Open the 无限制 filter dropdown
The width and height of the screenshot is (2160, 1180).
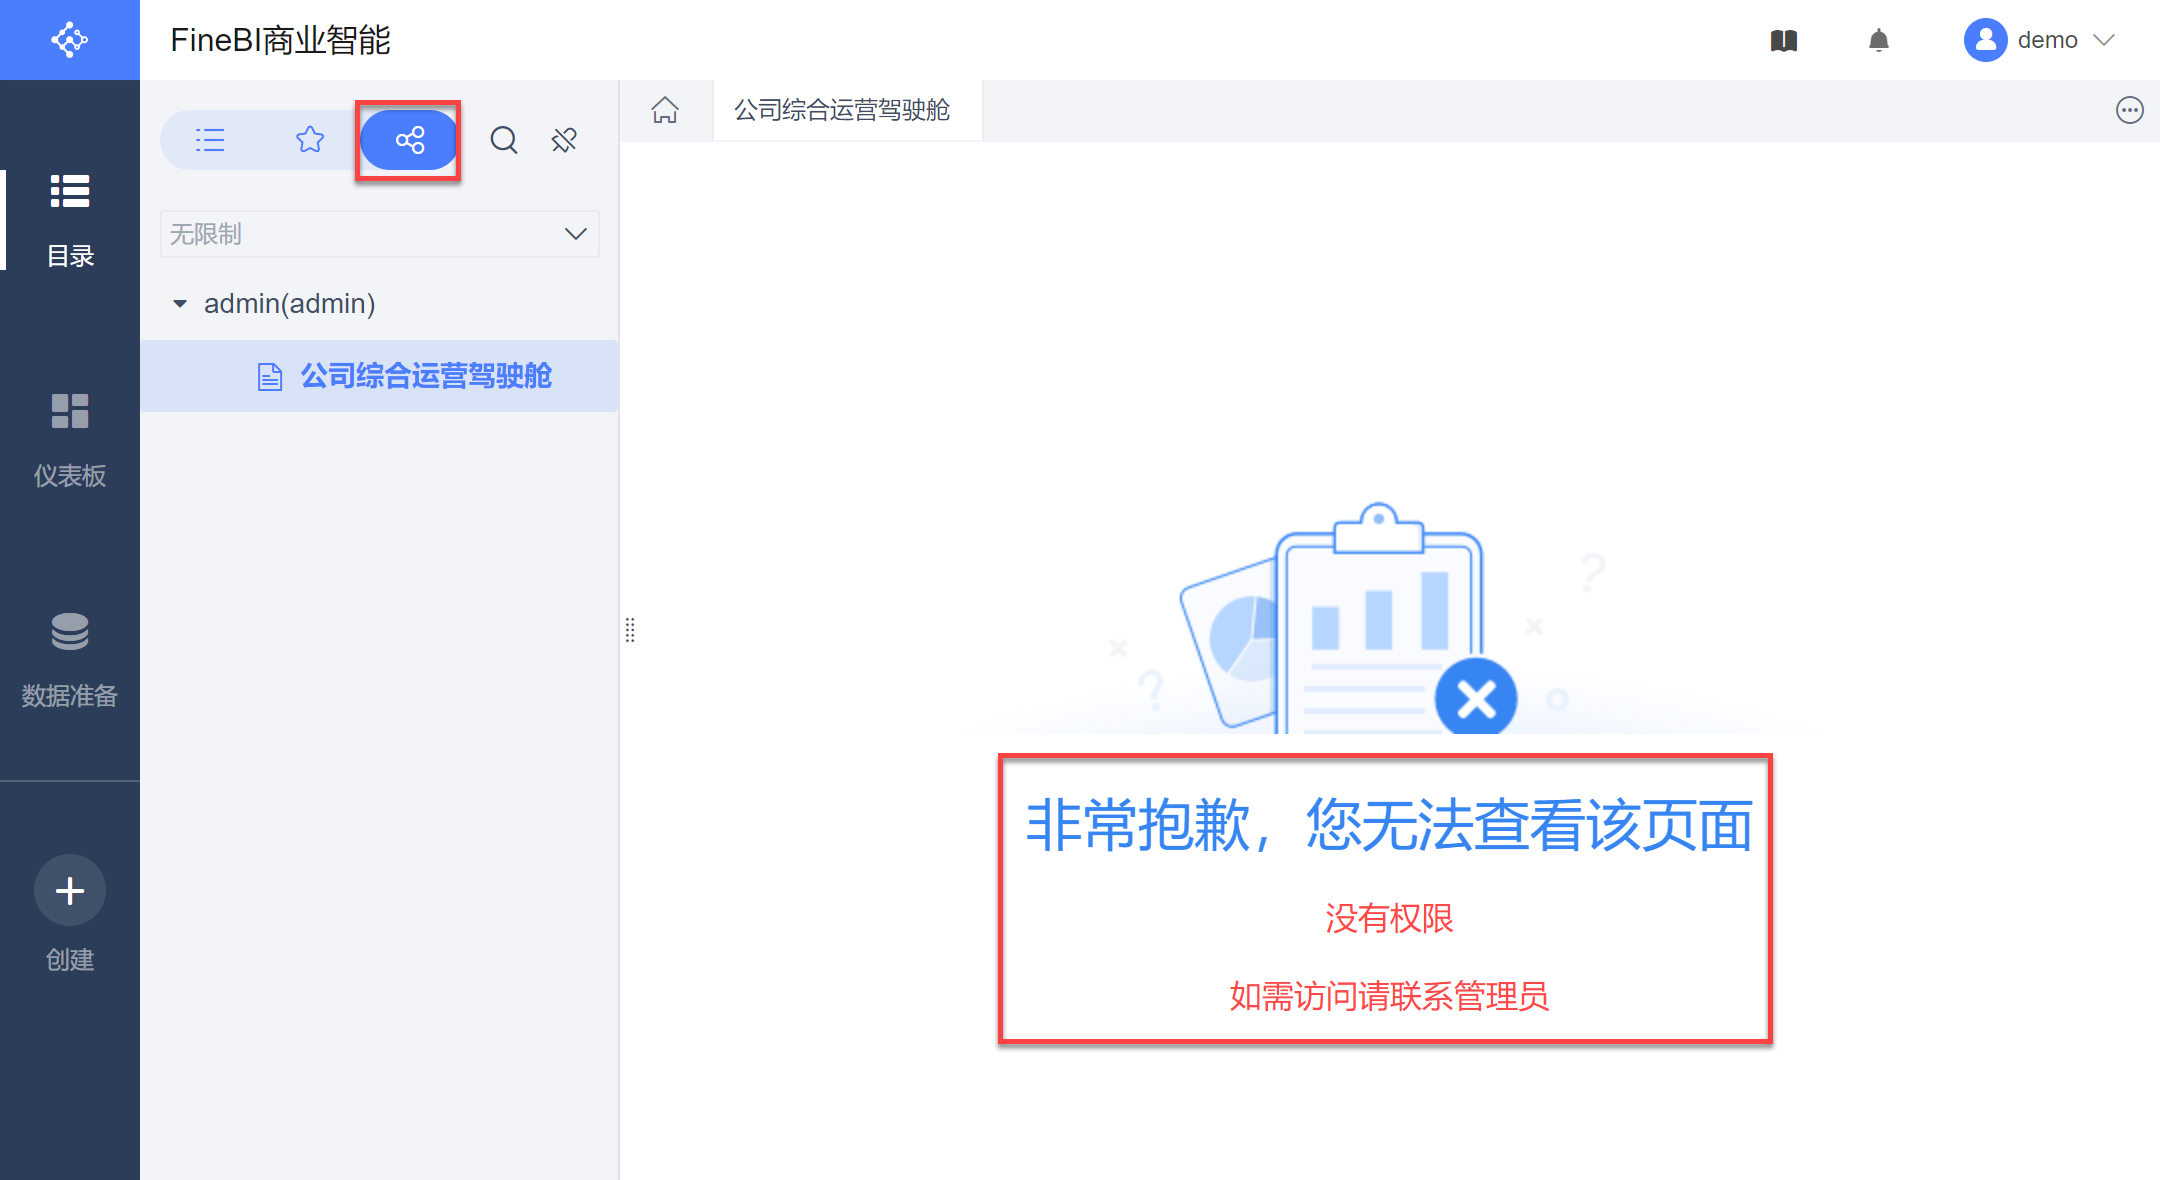pyautogui.click(x=379, y=234)
